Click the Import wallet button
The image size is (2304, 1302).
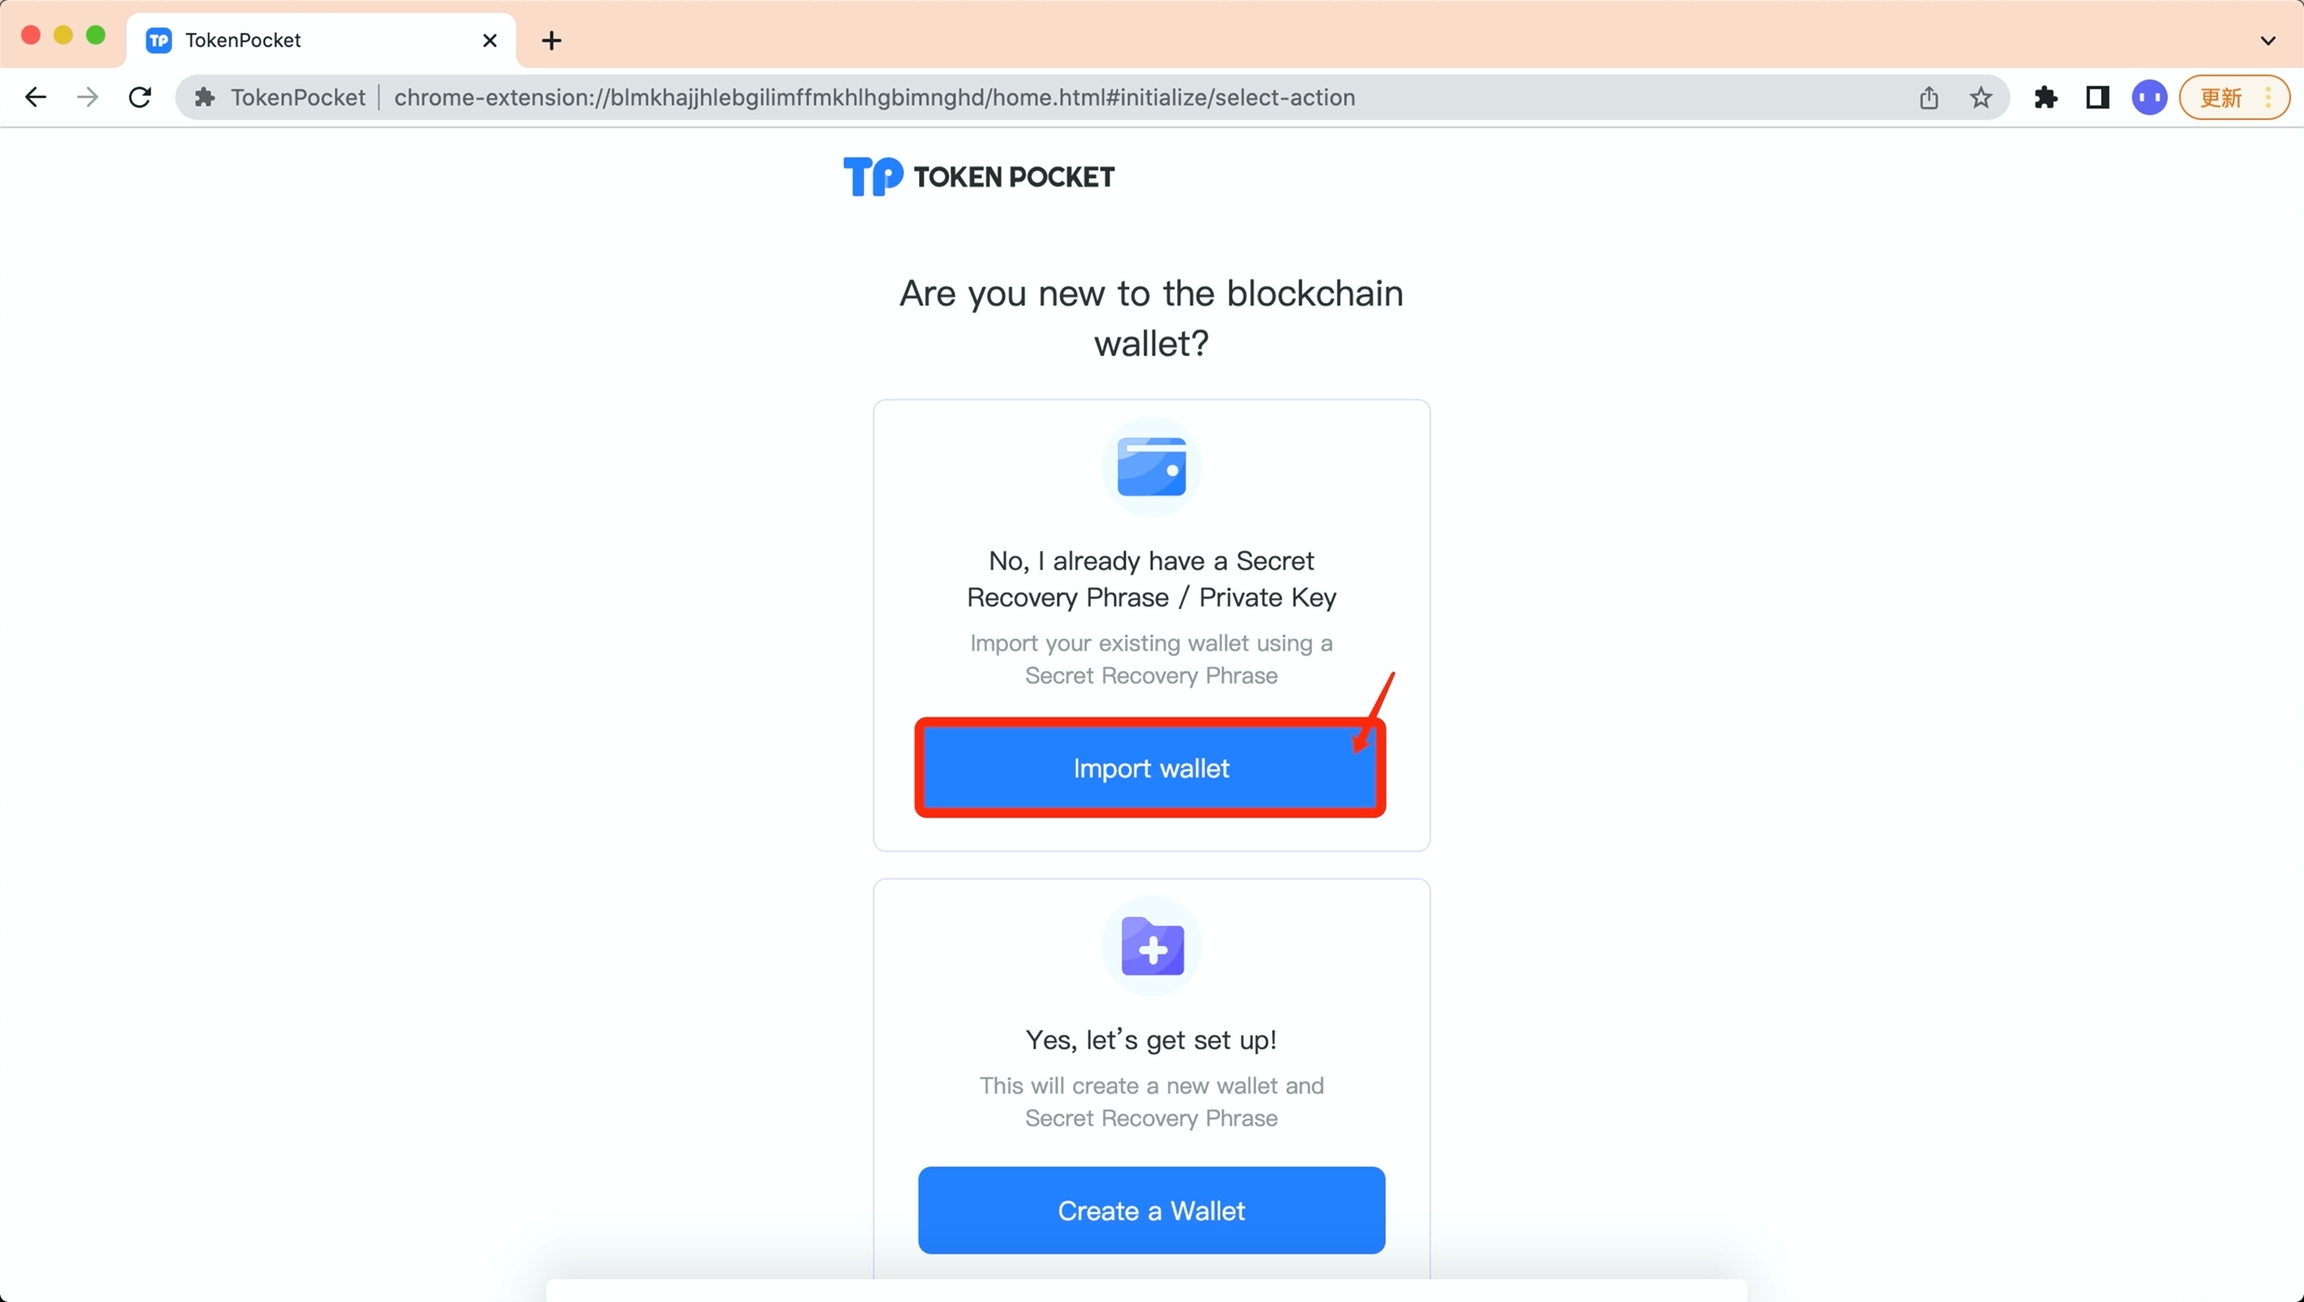pos(1150,768)
